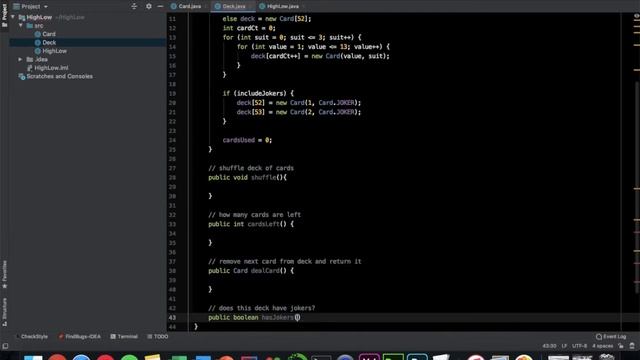Image resolution: width=640 pixels, height=360 pixels.
Task: Toggle the Structure side tab
Action: 4,312
